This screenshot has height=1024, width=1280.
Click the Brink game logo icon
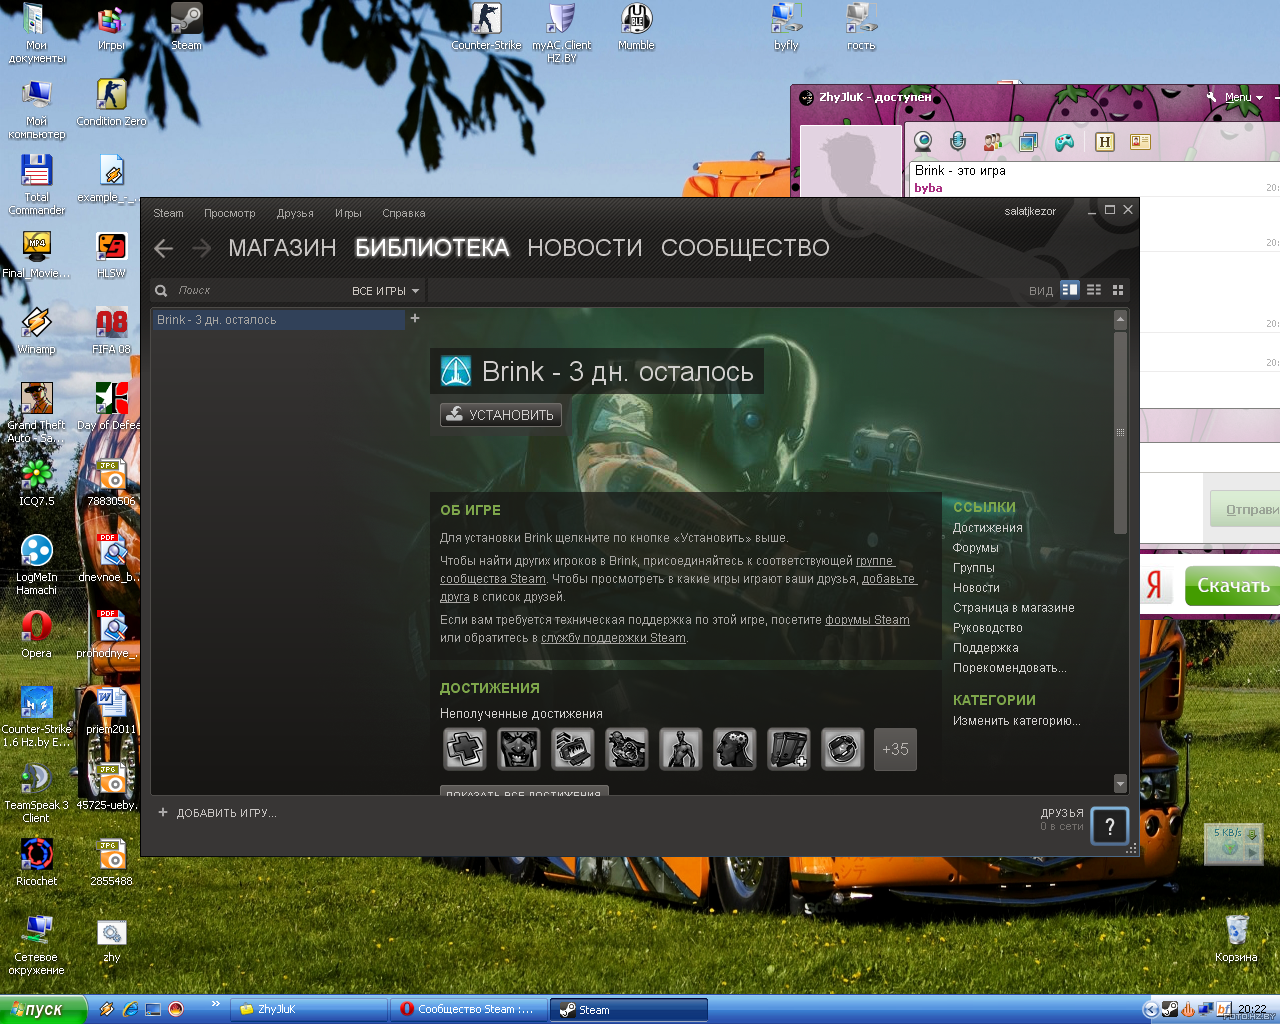(456, 371)
